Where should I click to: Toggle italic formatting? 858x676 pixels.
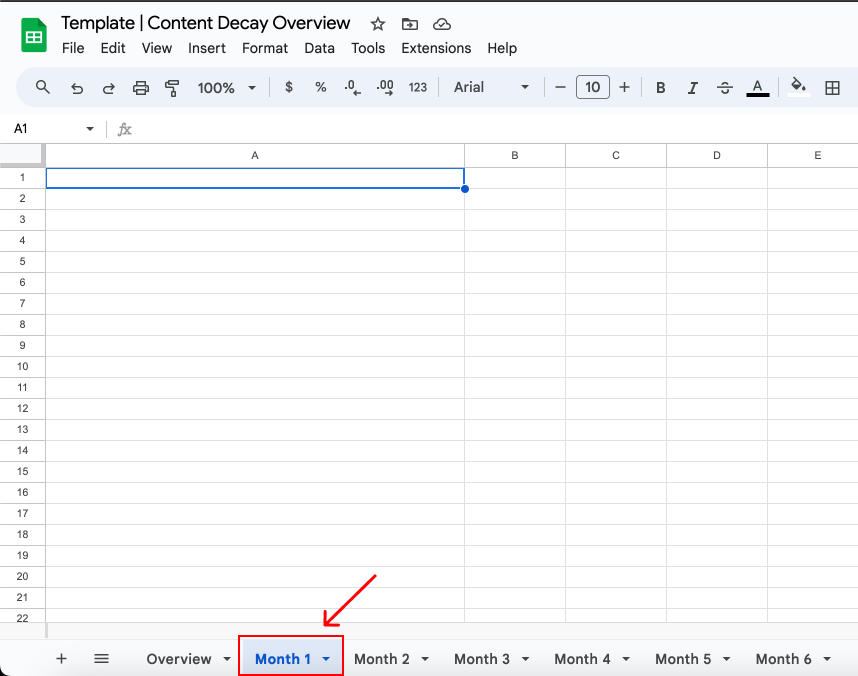[x=692, y=87]
